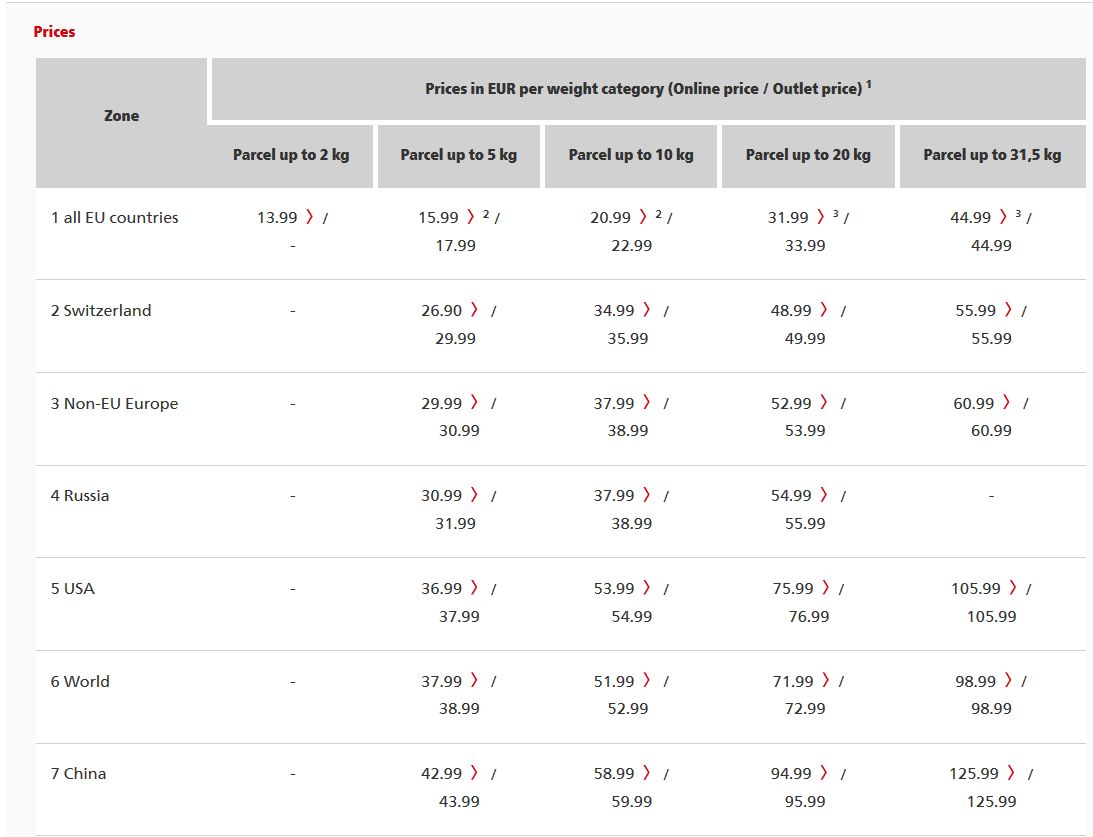The width and height of the screenshot is (1093, 837).
Task: Select the 6 World row label
Action: (80, 681)
